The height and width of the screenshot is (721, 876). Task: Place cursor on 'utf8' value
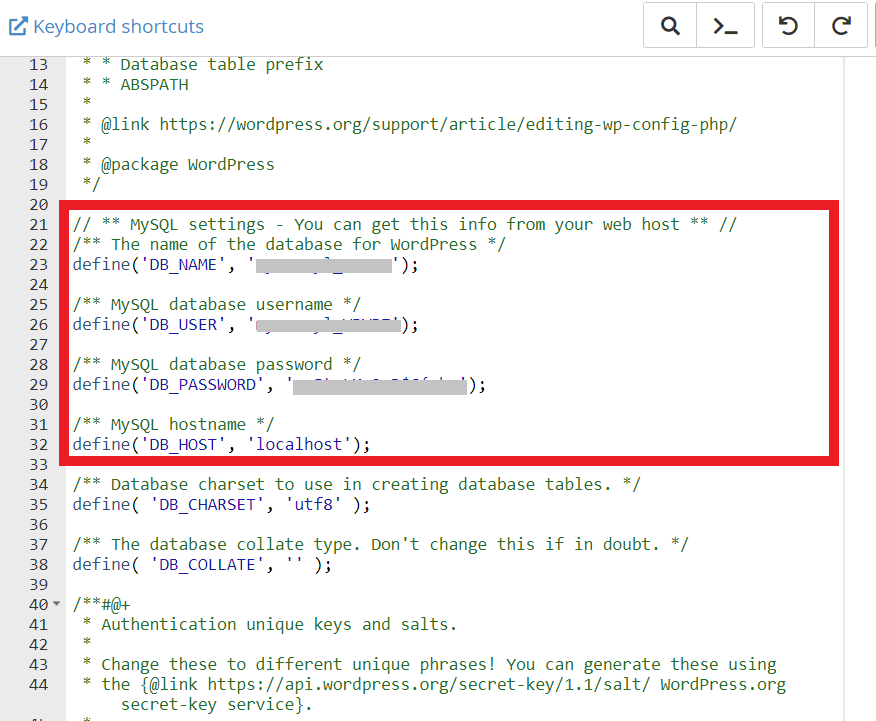click(313, 504)
